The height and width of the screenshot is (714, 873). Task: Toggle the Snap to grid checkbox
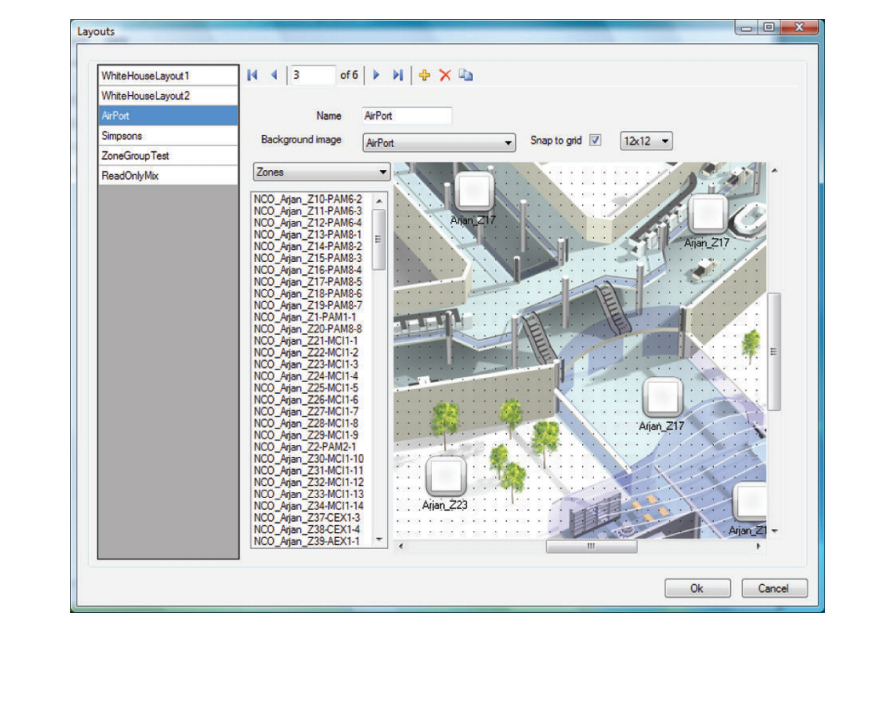pyautogui.click(x=596, y=141)
